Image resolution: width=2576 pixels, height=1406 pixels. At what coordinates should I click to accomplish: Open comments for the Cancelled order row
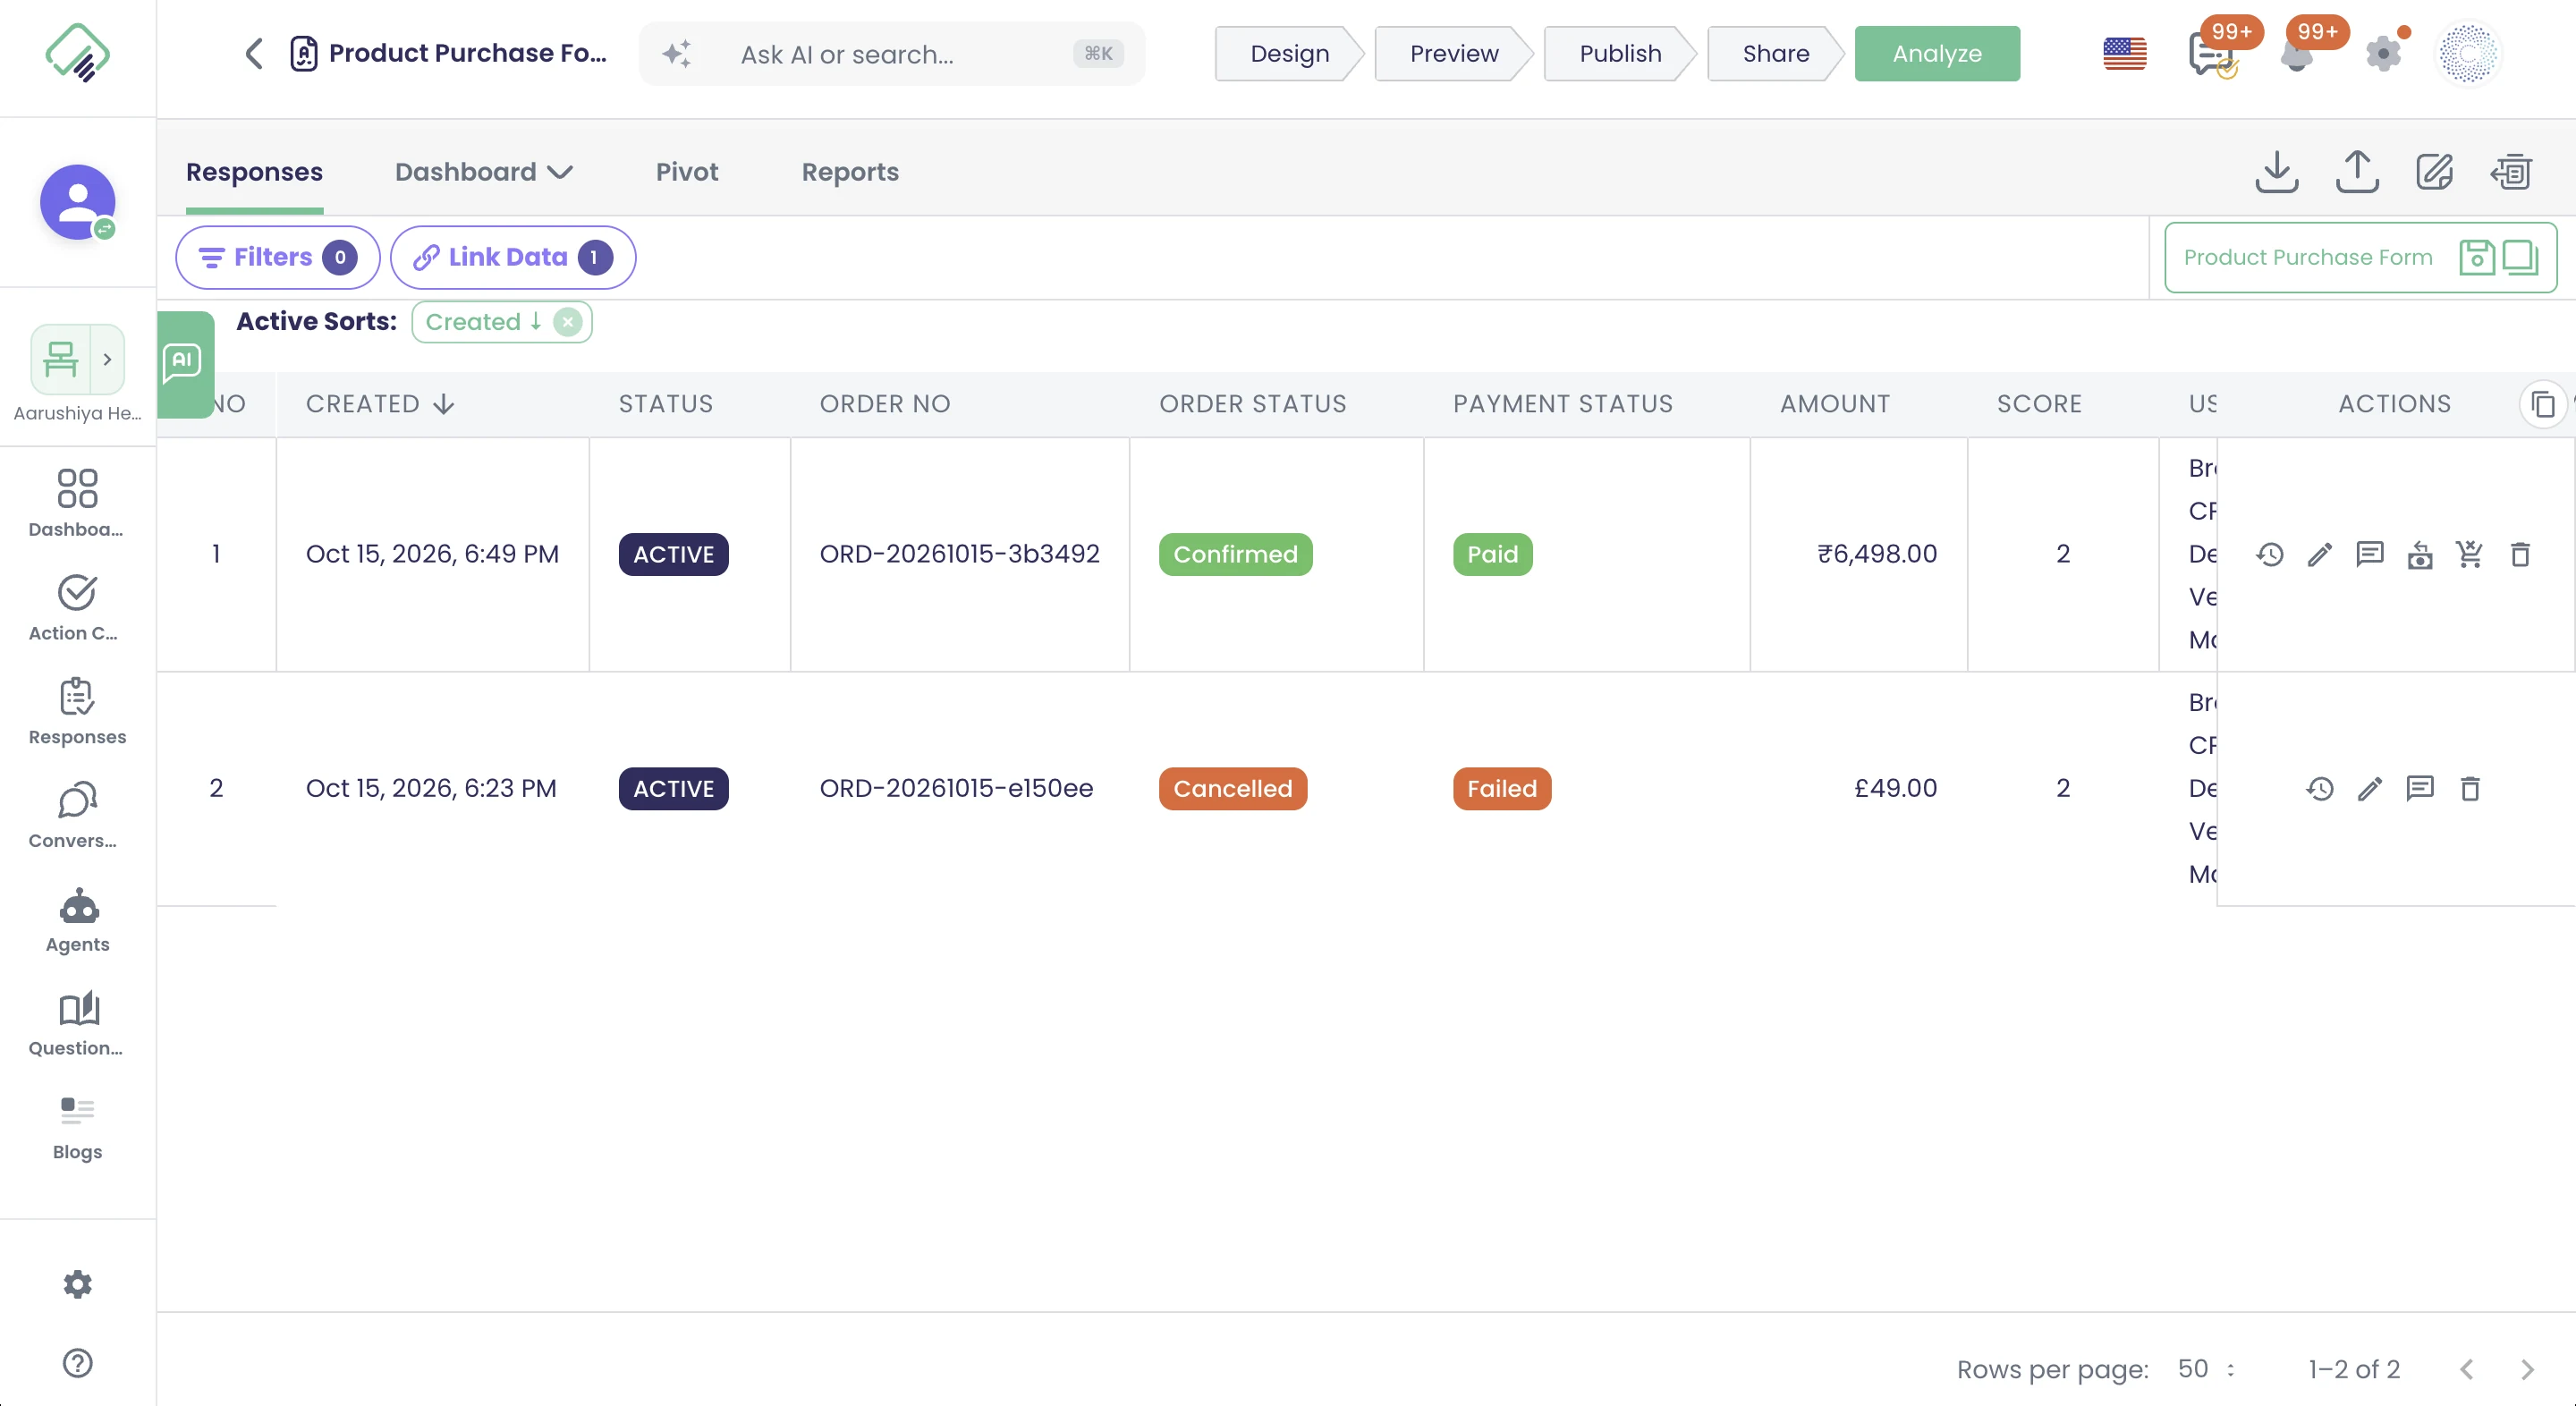pos(2420,788)
